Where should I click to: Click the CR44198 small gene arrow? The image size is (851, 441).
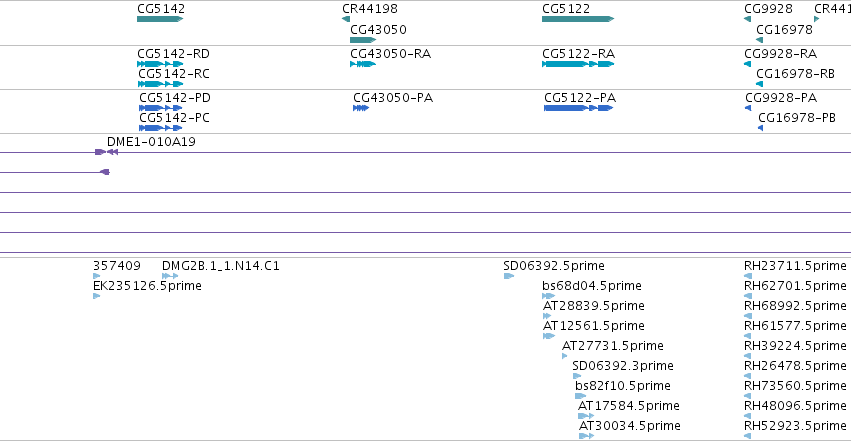click(346, 19)
